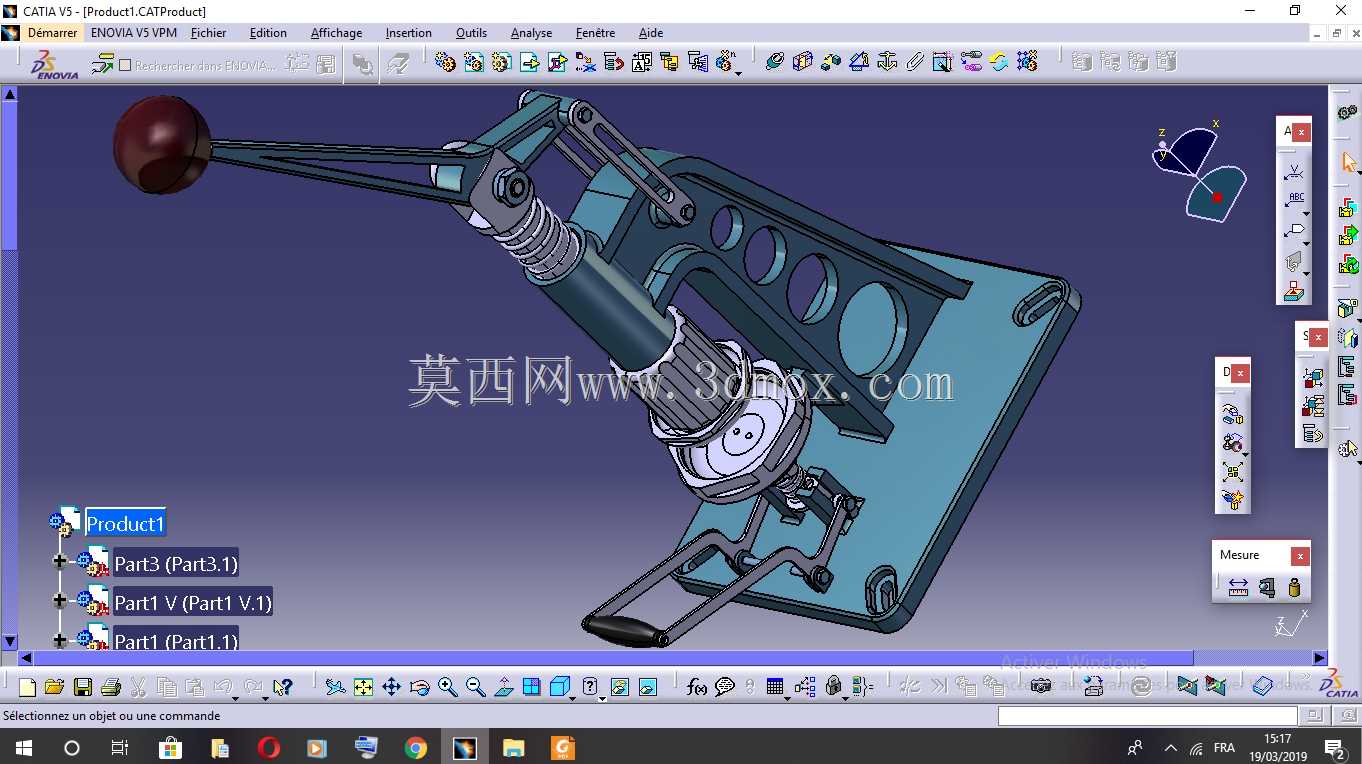The width and height of the screenshot is (1362, 764).
Task: Save the product with the floppy disk icon
Action: (83, 687)
